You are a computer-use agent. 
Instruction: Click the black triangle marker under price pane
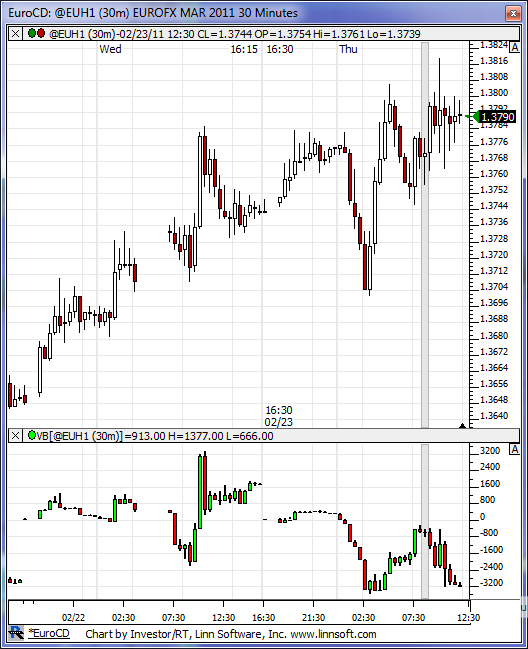coord(462,425)
